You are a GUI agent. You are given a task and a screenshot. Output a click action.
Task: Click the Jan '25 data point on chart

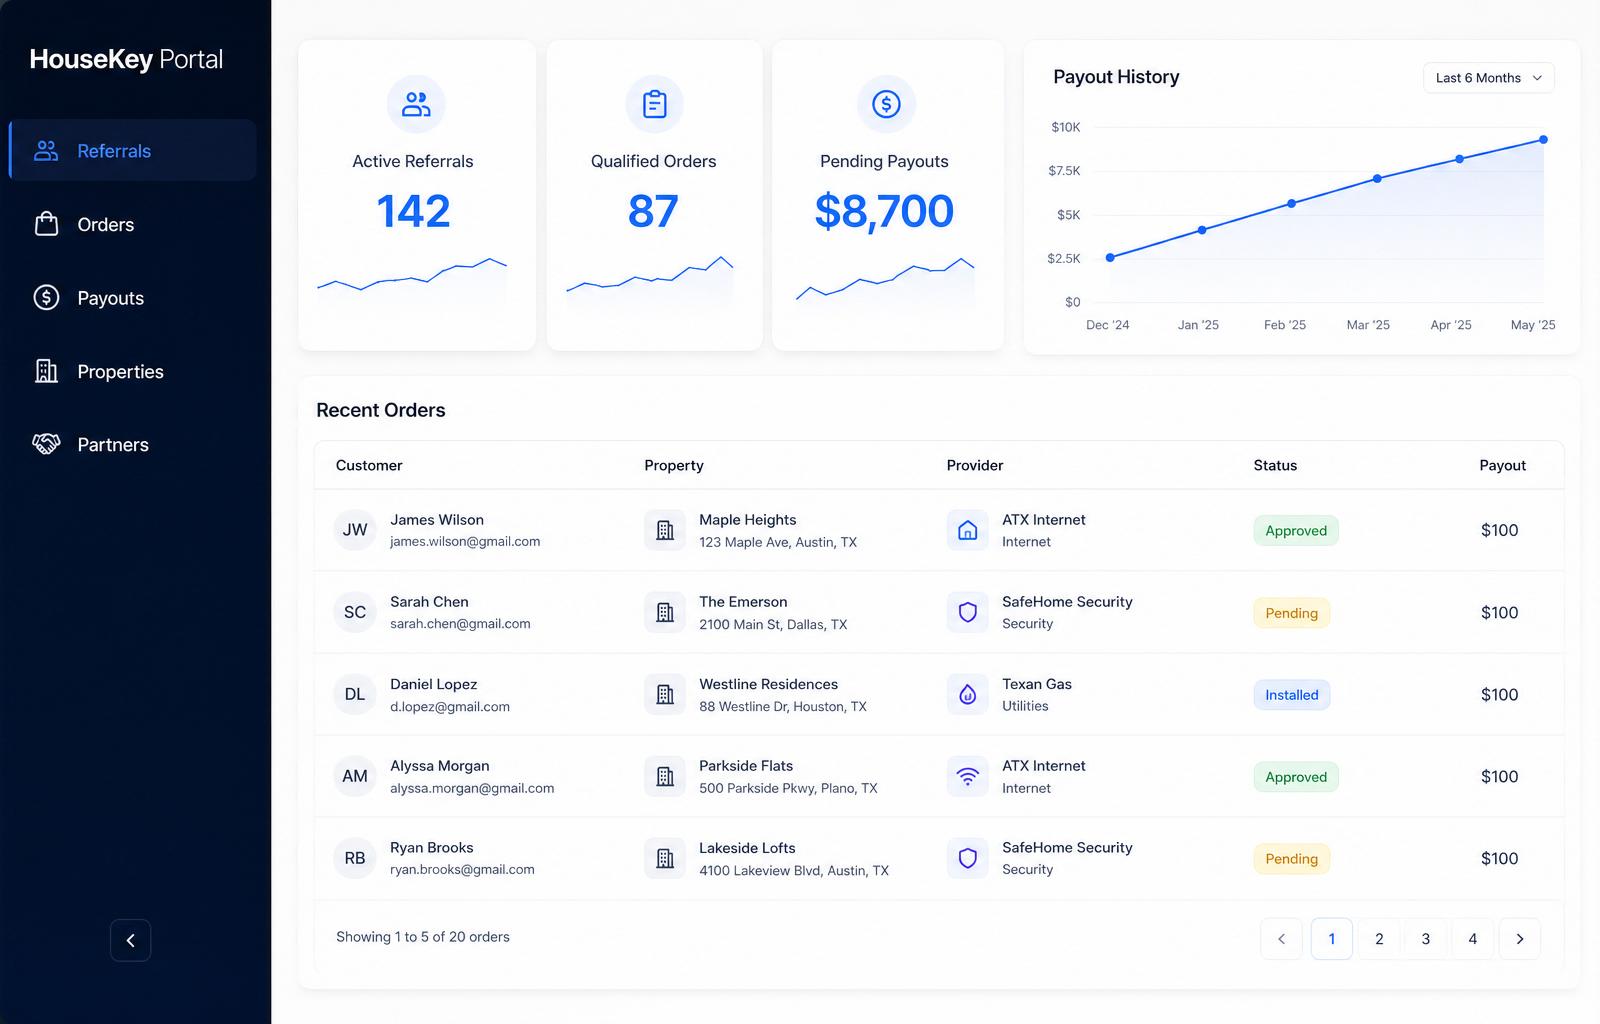[1202, 230]
